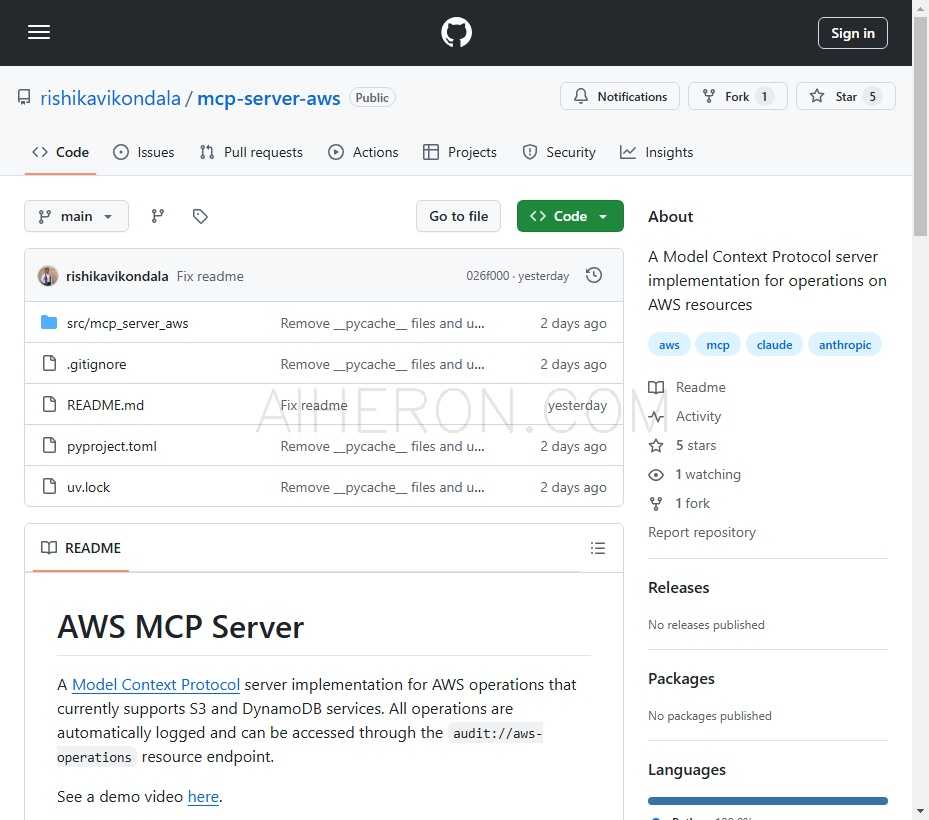The width and height of the screenshot is (929, 820).
Task: Open the mcp-server-aws repository link
Action: point(268,98)
